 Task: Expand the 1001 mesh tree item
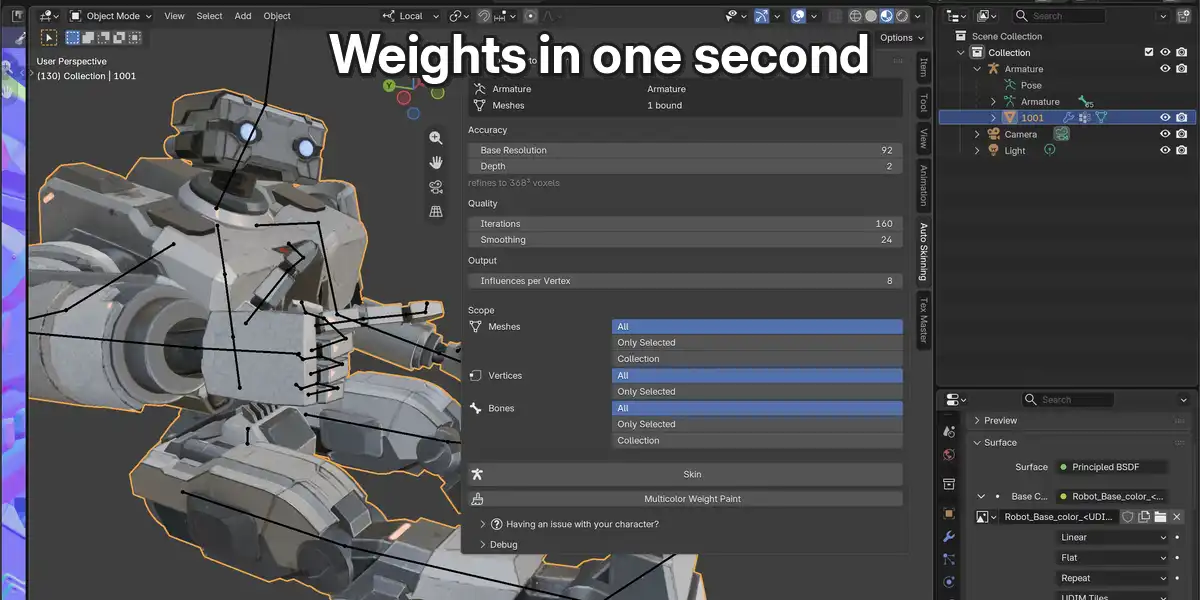(x=993, y=118)
